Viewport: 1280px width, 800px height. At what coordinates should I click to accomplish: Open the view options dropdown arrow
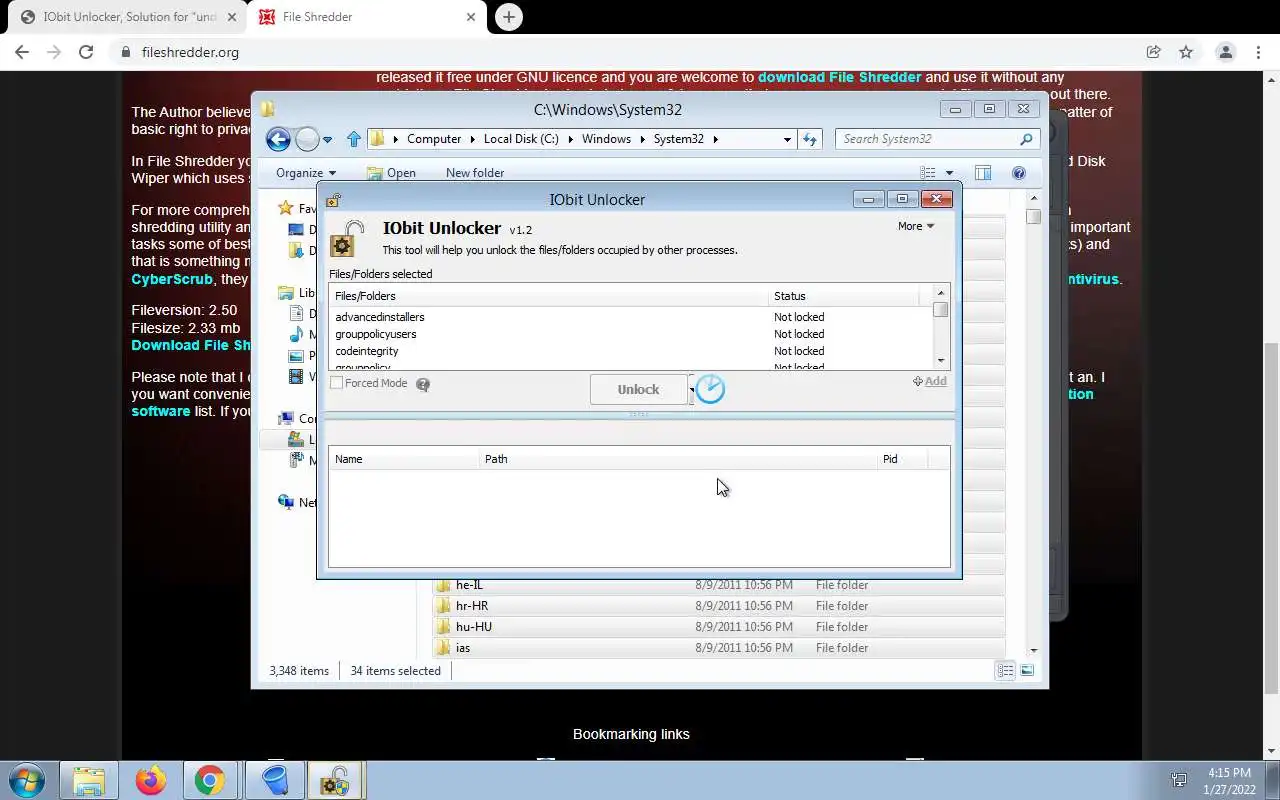point(949,173)
